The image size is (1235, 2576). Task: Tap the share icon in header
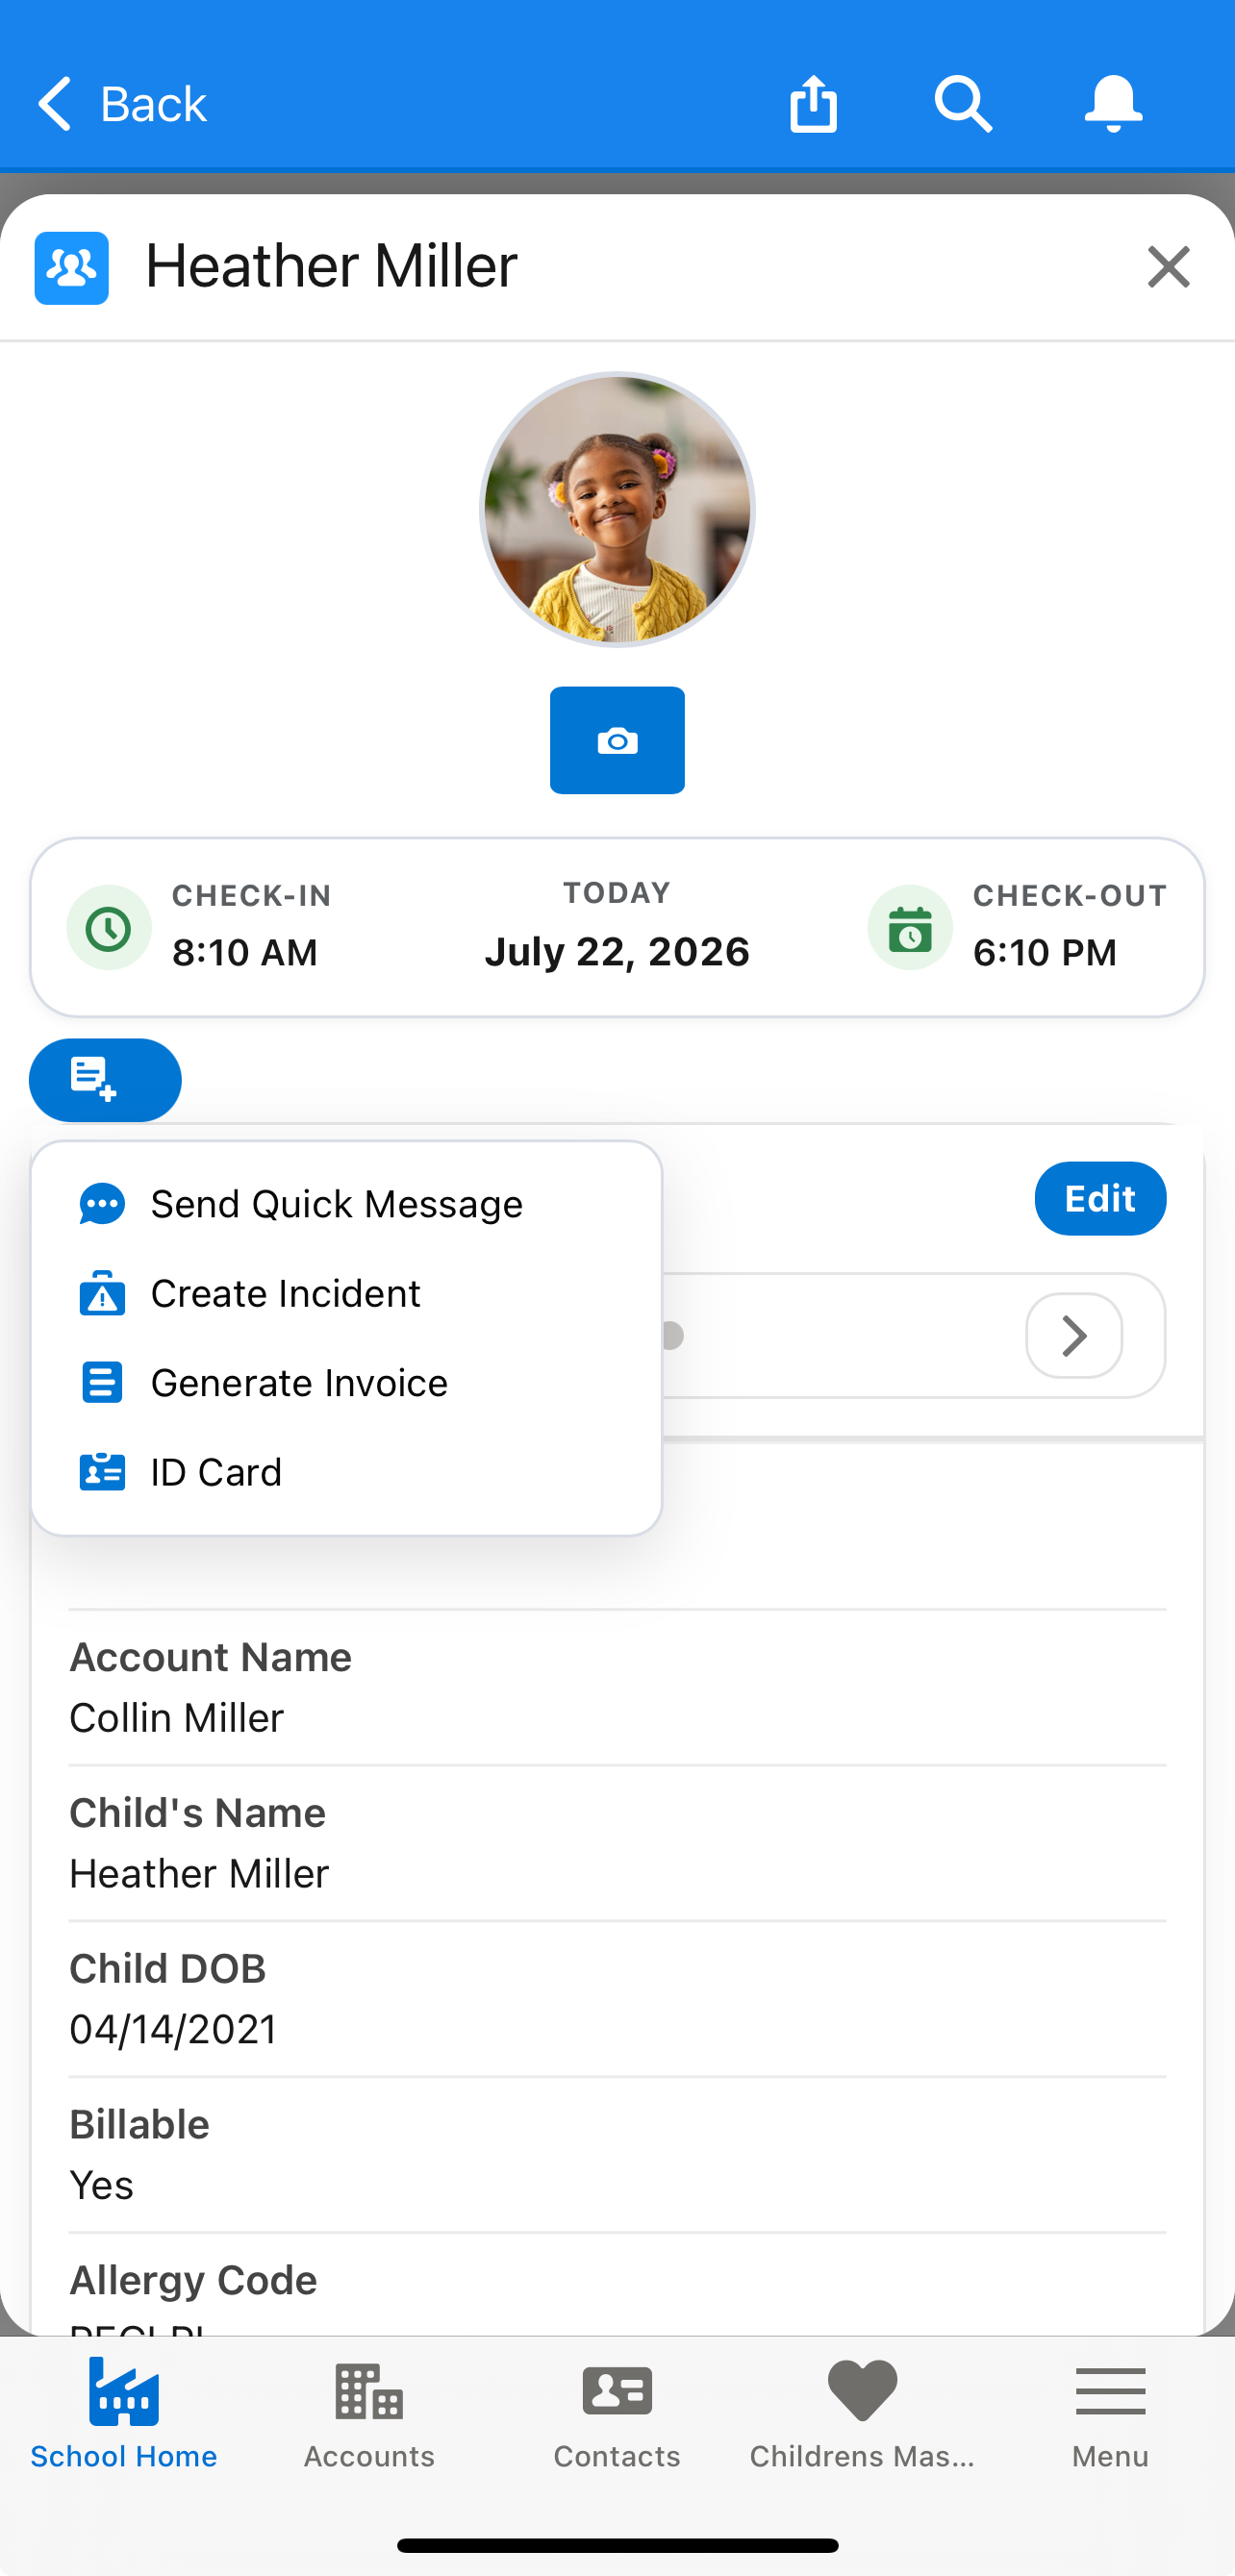813,104
